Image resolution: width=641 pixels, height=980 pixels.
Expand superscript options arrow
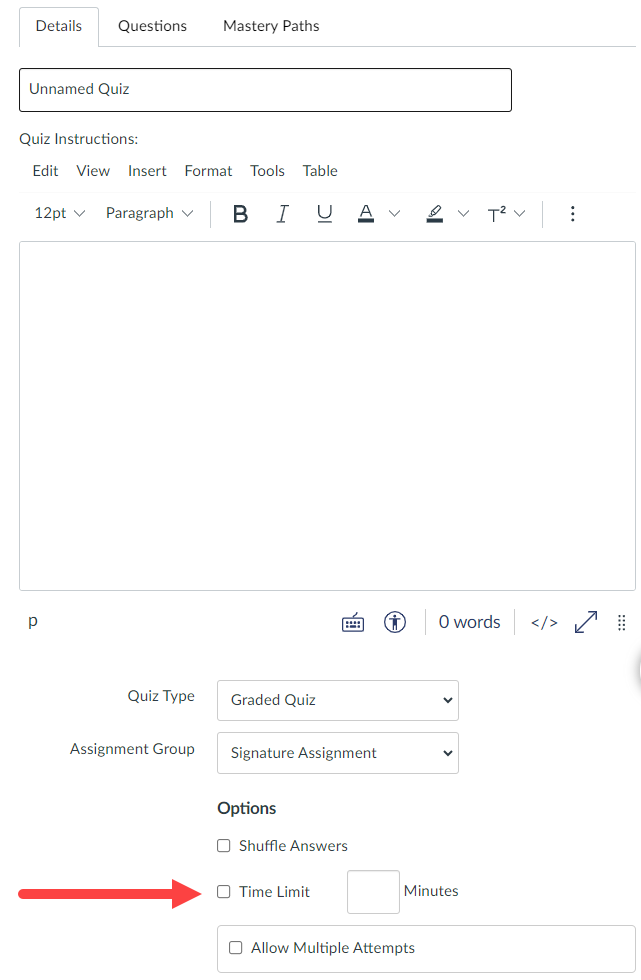pos(520,214)
